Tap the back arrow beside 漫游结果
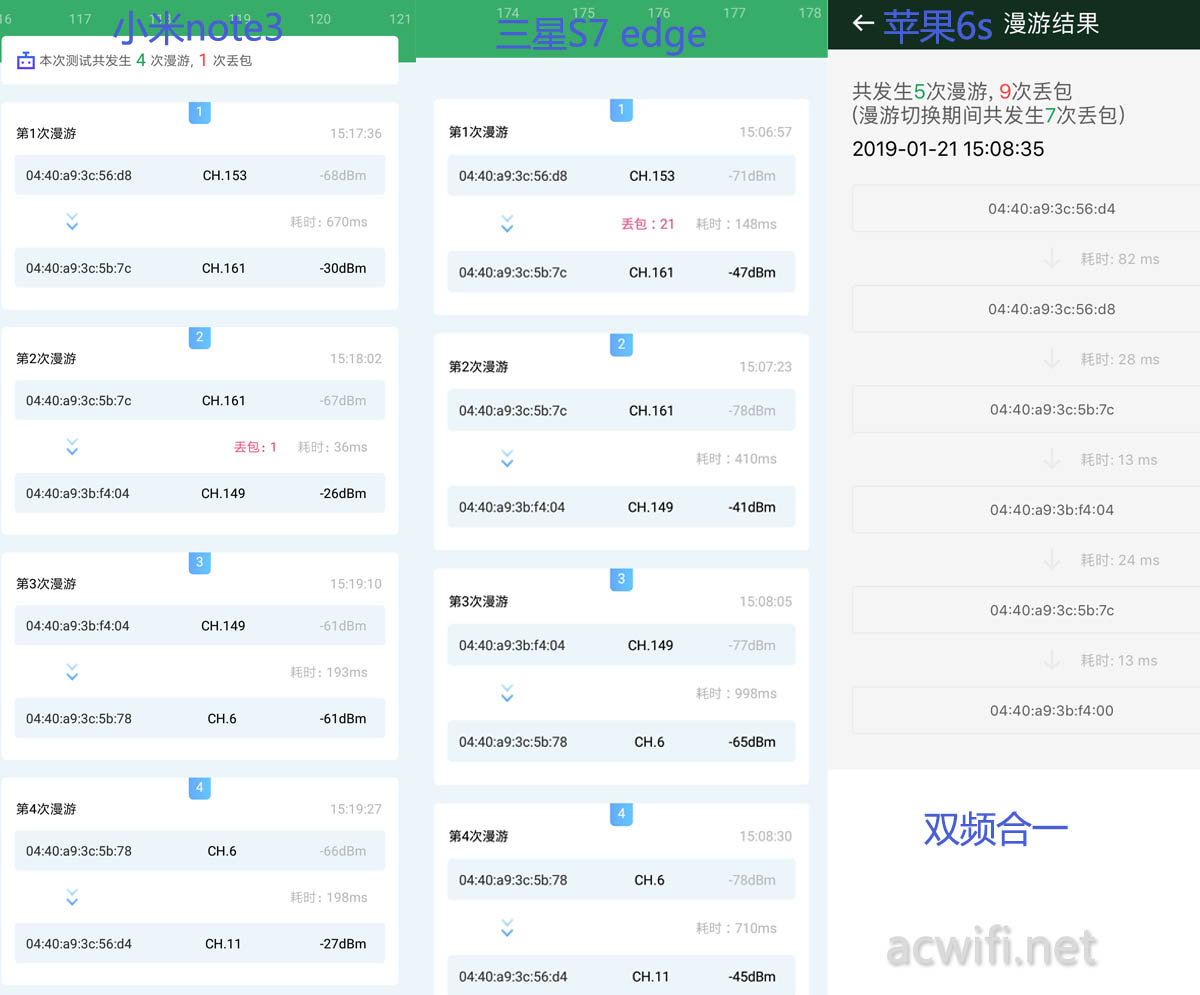 (863, 23)
